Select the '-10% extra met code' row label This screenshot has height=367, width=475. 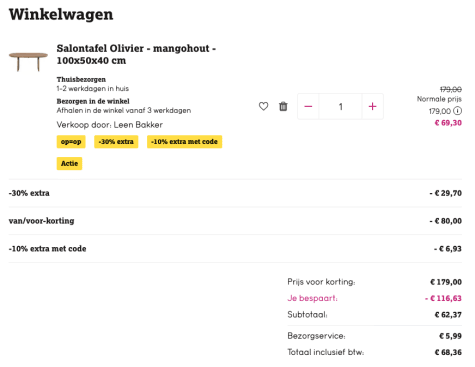[47, 249]
